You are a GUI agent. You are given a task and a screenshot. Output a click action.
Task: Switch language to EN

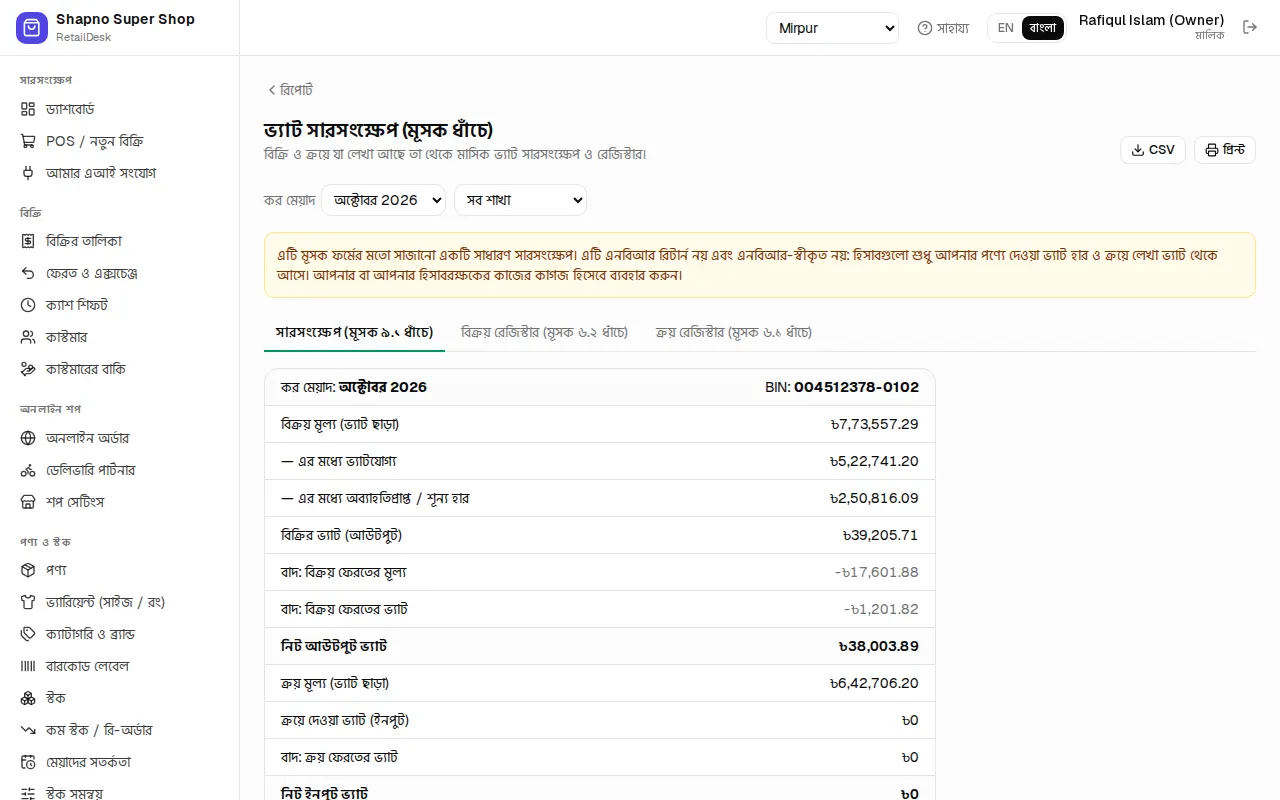point(1006,28)
